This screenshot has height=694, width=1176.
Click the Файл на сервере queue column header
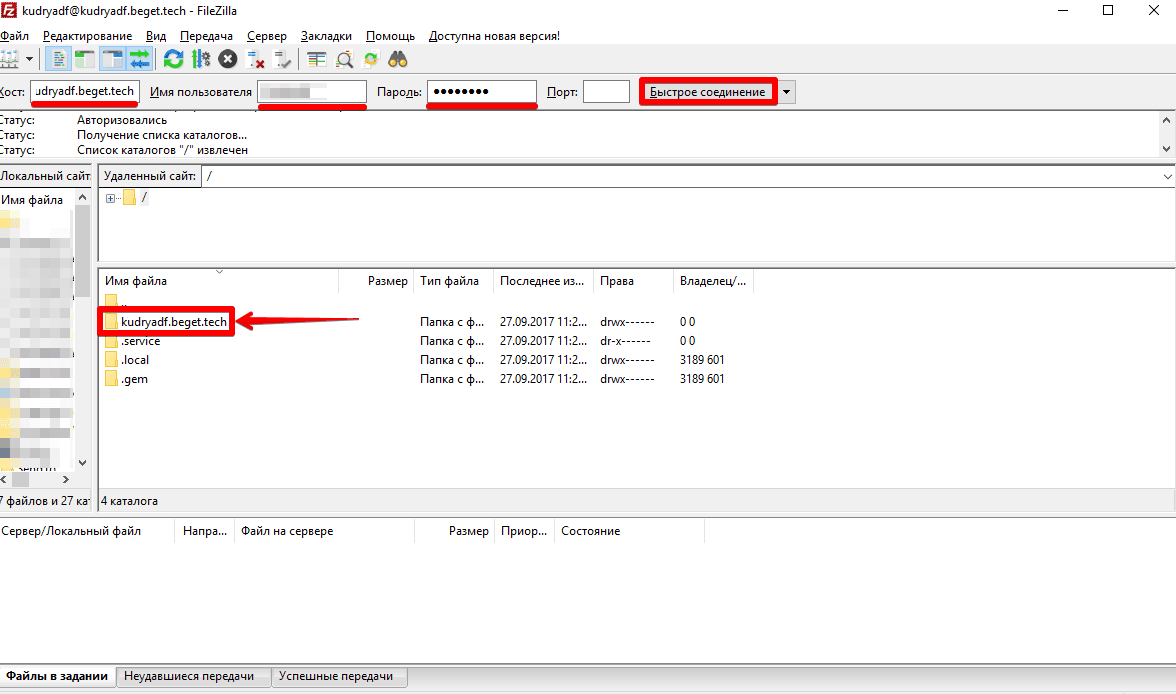(x=324, y=531)
